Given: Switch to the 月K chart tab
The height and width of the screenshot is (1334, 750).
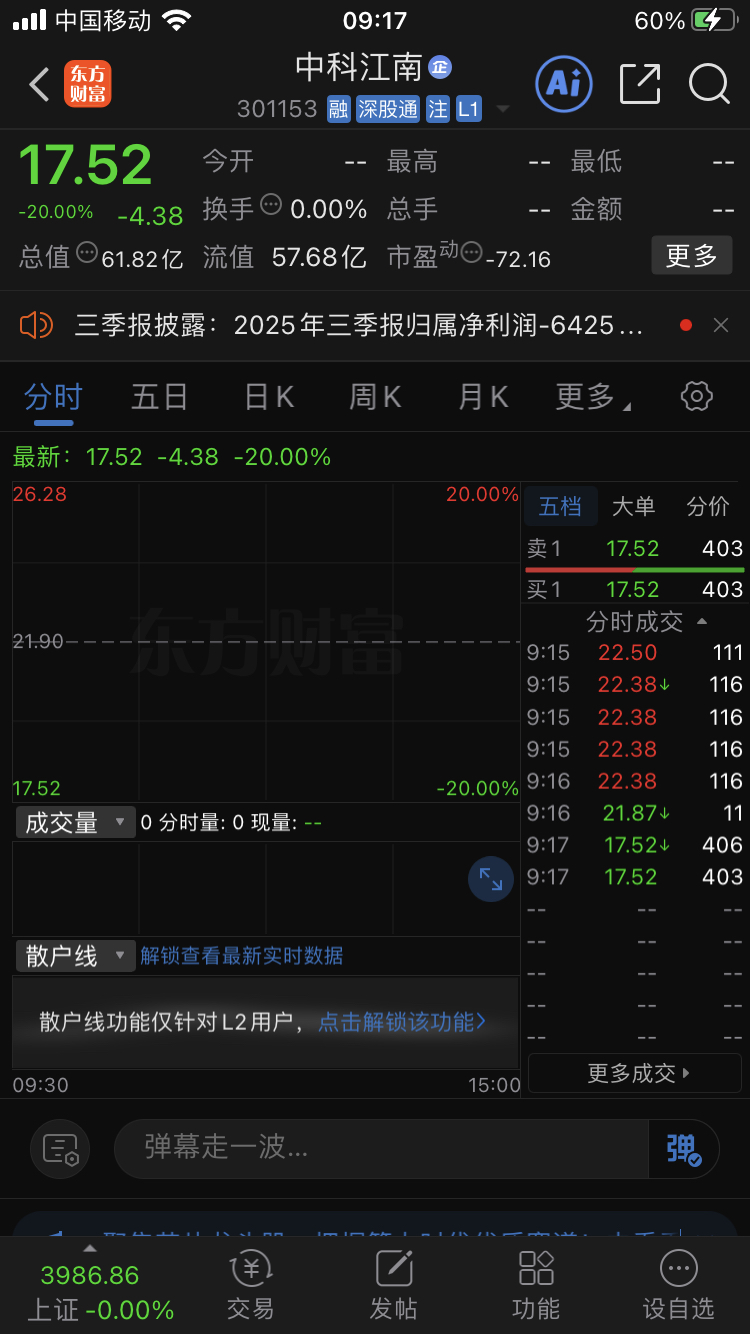Looking at the screenshot, I should click(483, 397).
